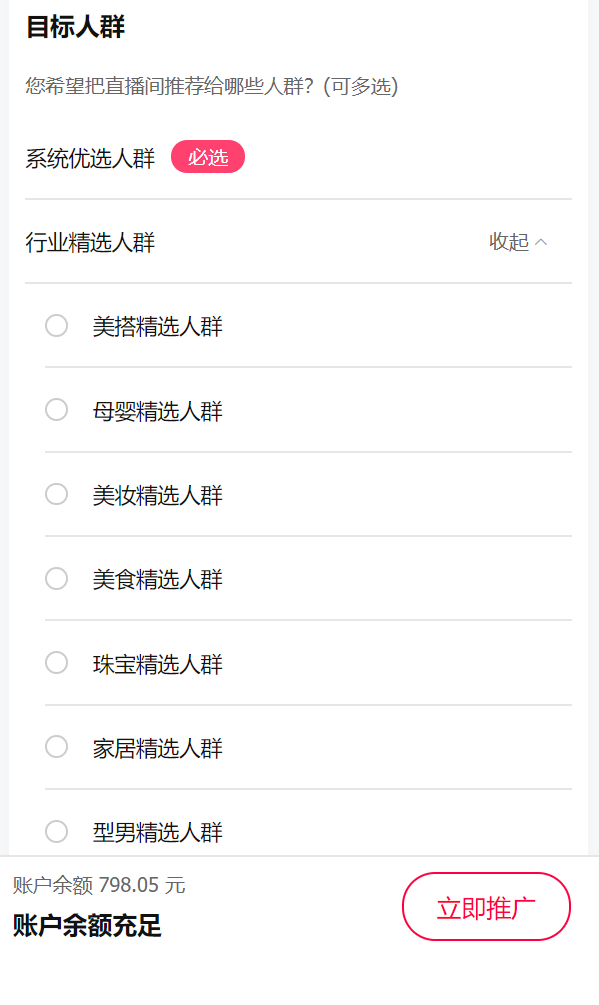
Task: Select the 珠宝精选人群 radio button
Action: (56, 662)
